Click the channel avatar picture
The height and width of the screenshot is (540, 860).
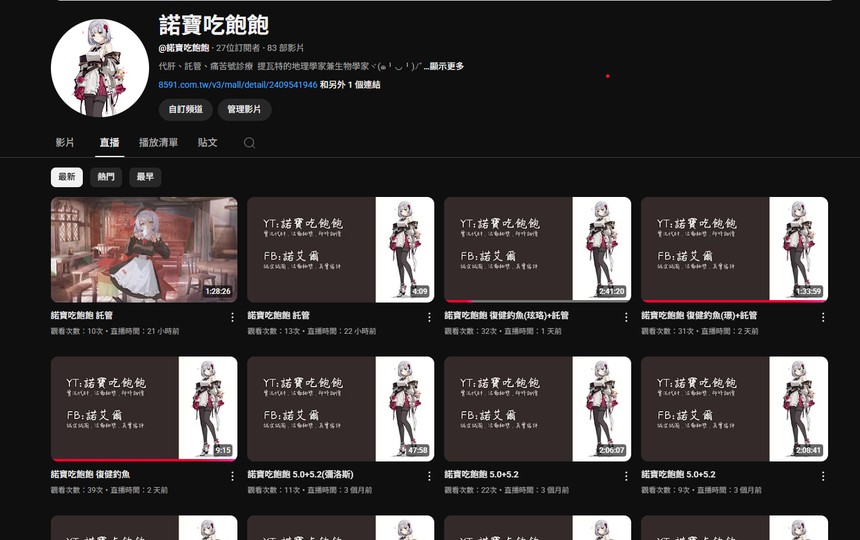(100, 69)
